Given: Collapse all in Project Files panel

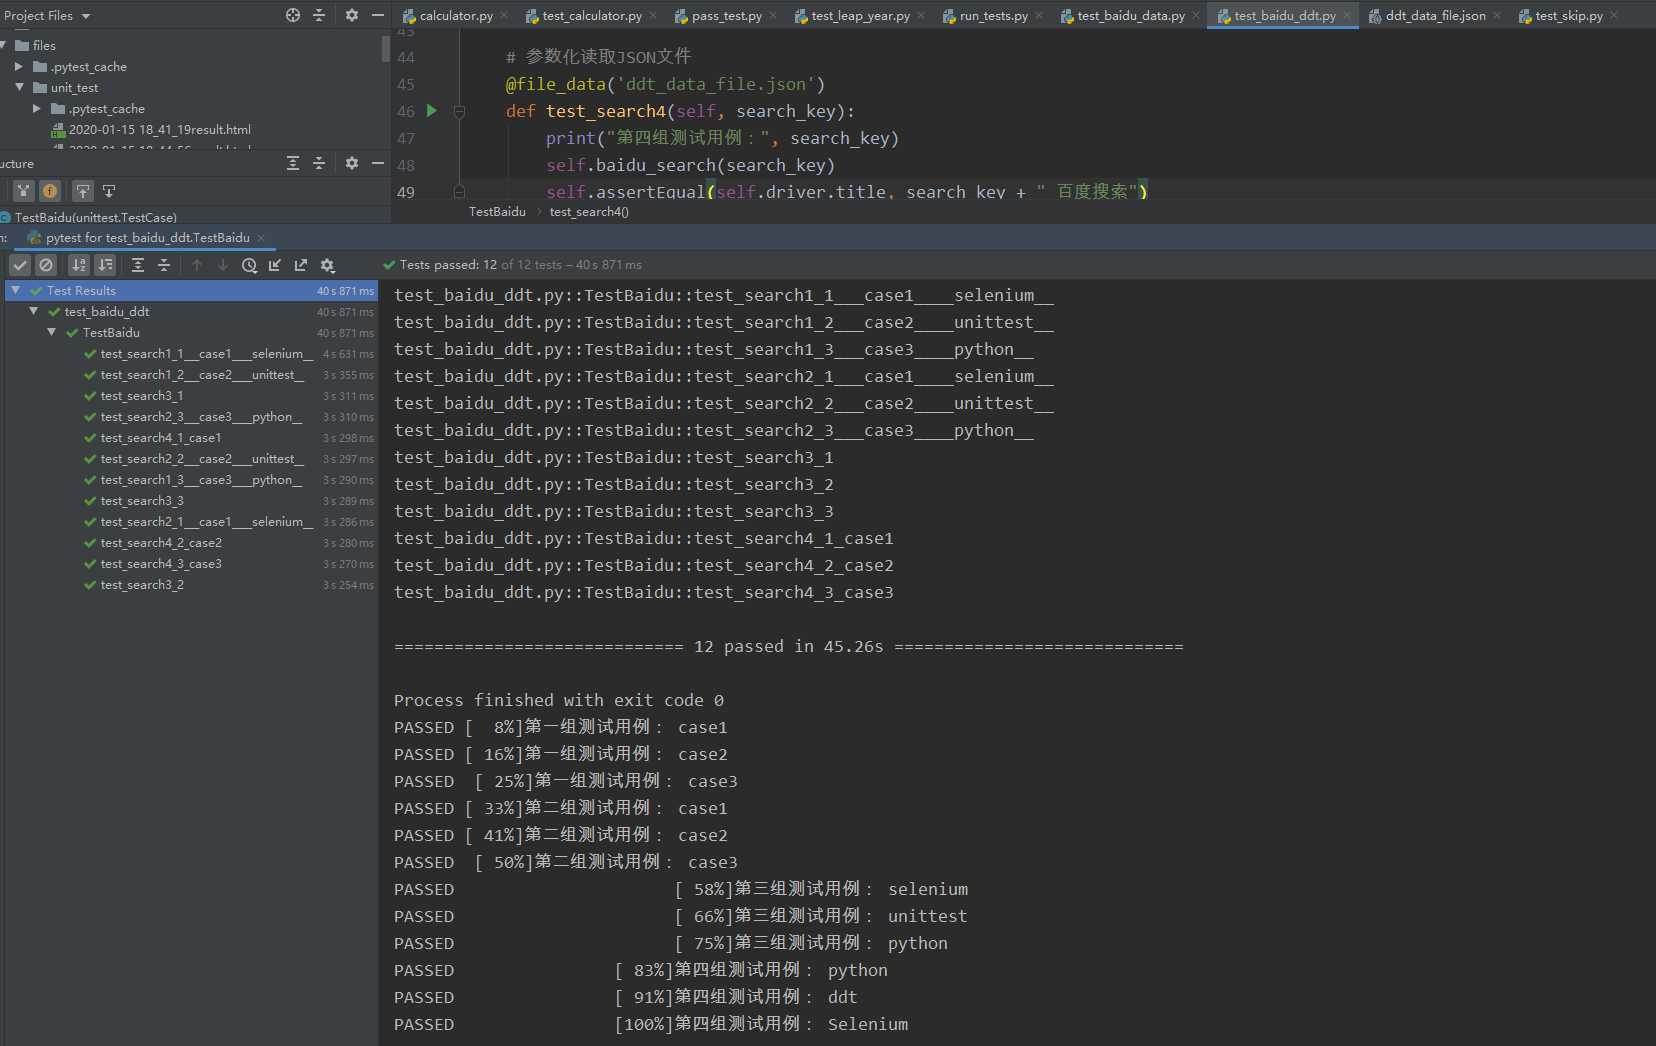Looking at the screenshot, I should pyautogui.click(x=319, y=15).
